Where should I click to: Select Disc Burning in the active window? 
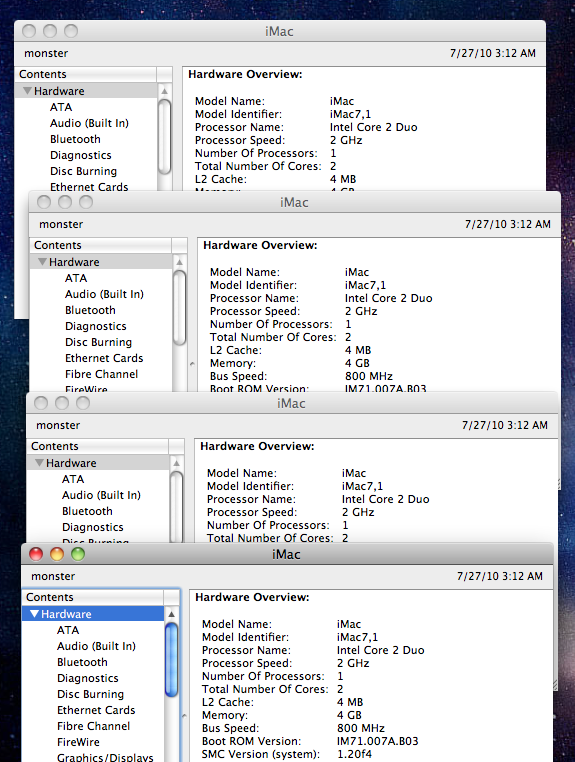[x=90, y=694]
